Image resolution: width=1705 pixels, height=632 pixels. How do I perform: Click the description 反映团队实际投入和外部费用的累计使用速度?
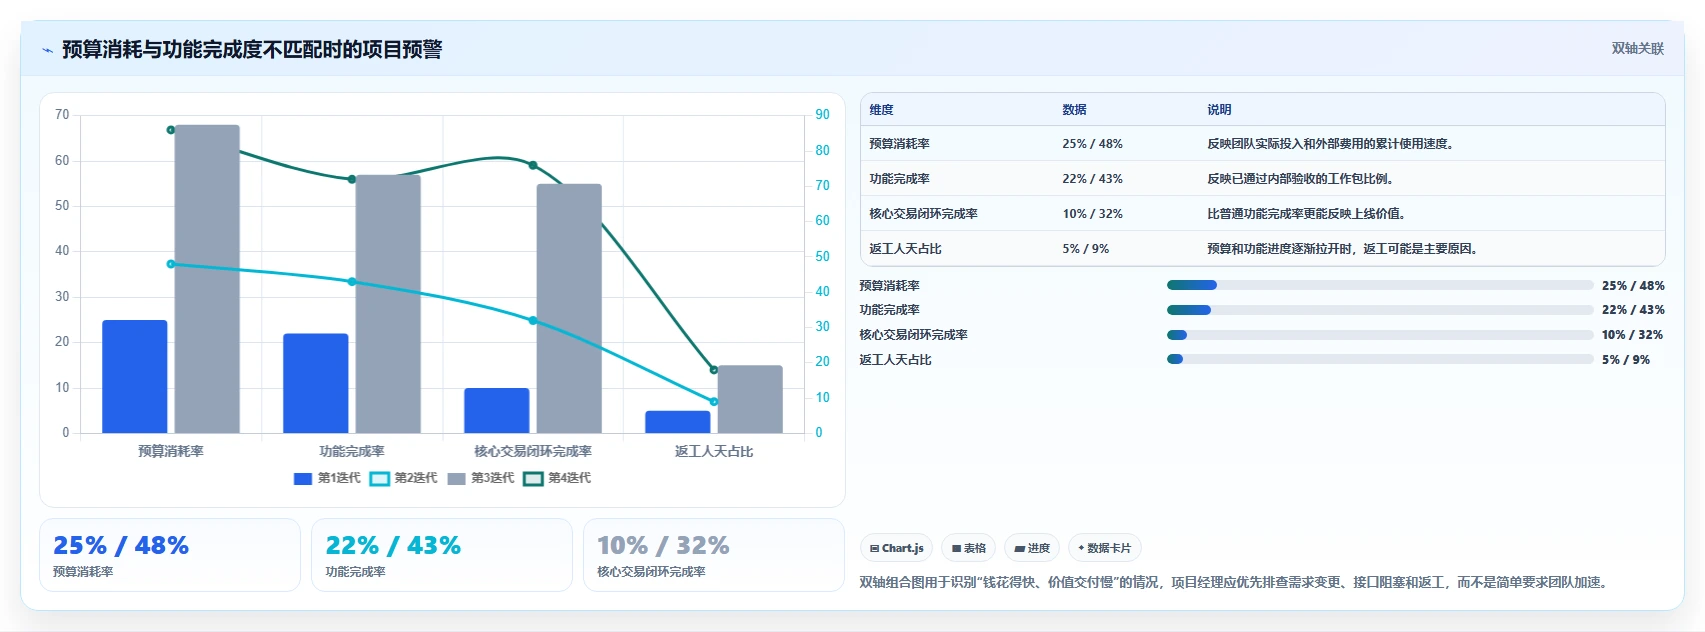pyautogui.click(x=1330, y=144)
